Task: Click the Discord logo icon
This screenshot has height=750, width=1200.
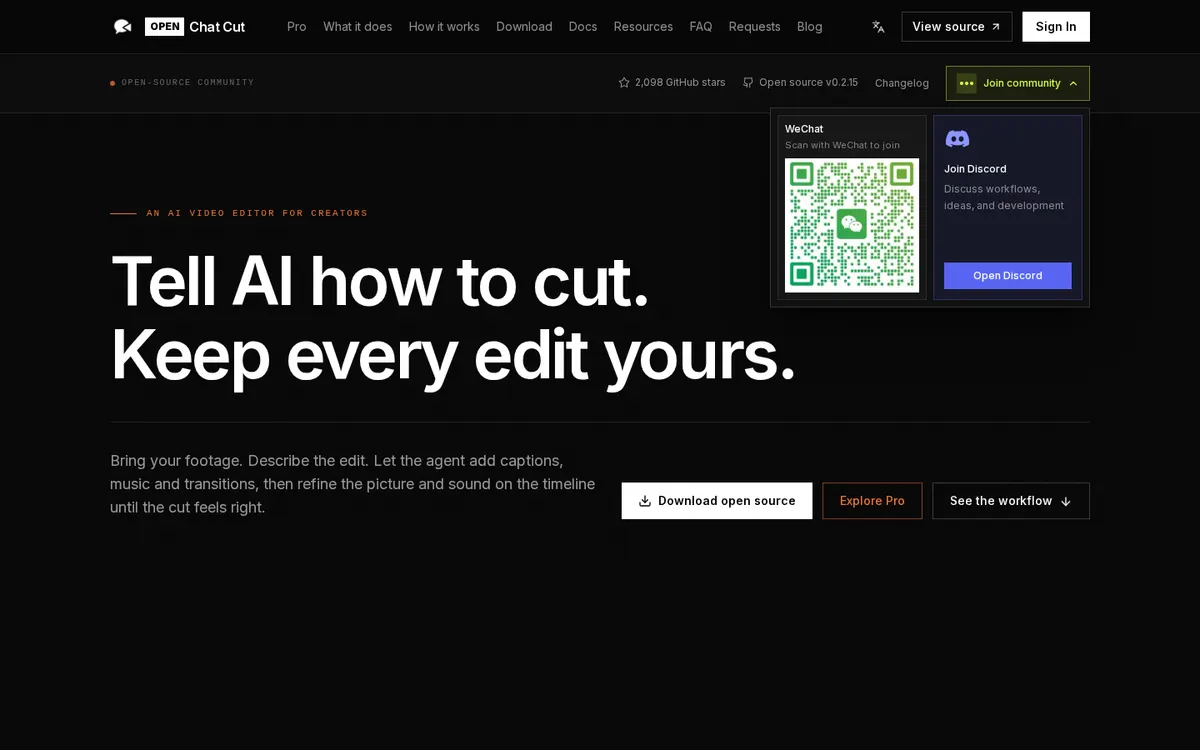Action: coord(957,139)
